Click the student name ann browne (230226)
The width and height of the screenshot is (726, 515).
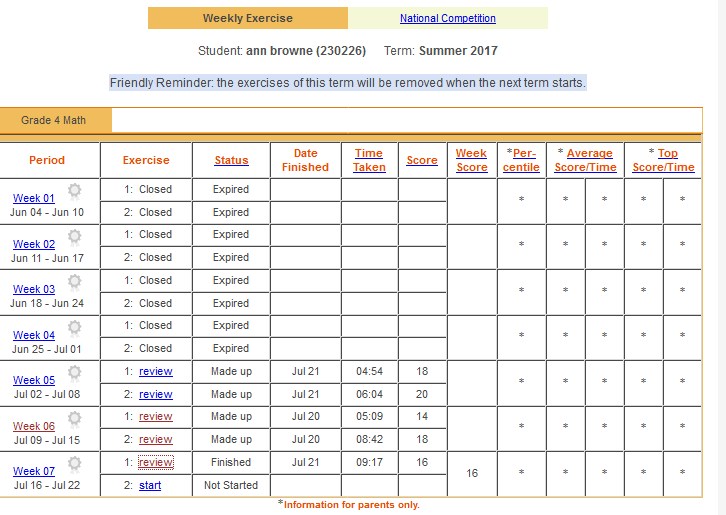click(306, 50)
